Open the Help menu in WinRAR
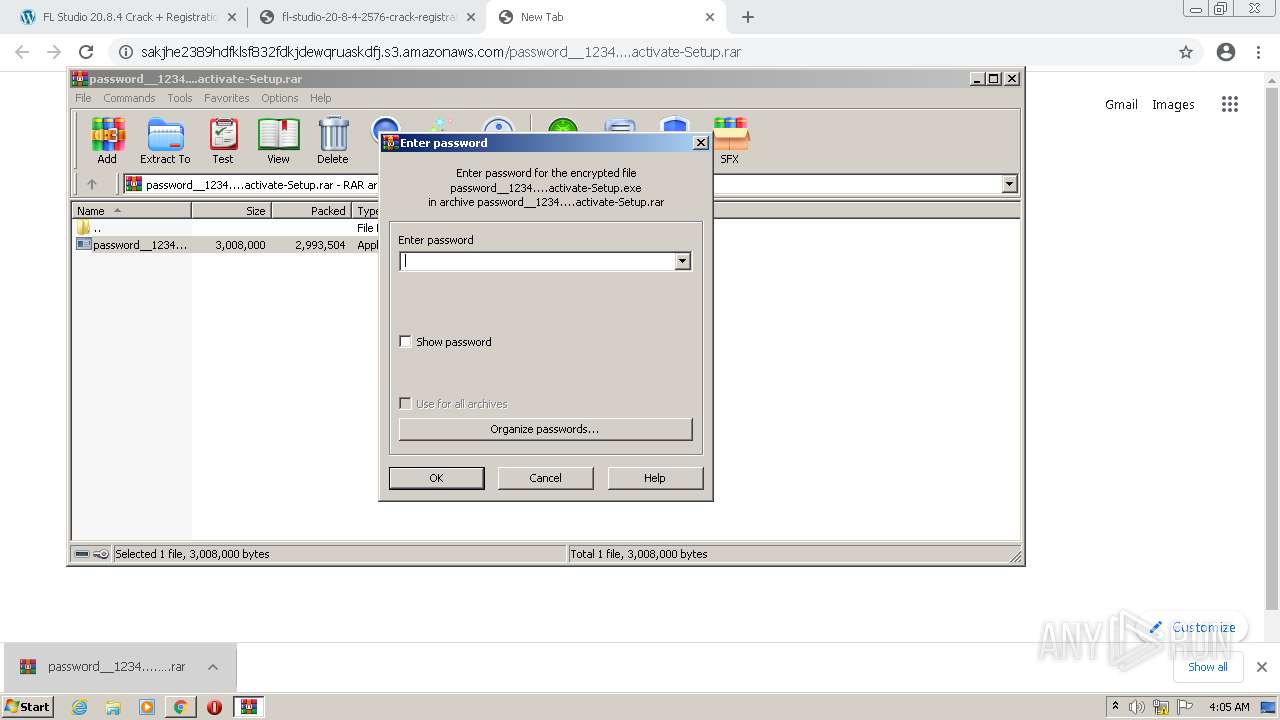 click(320, 98)
